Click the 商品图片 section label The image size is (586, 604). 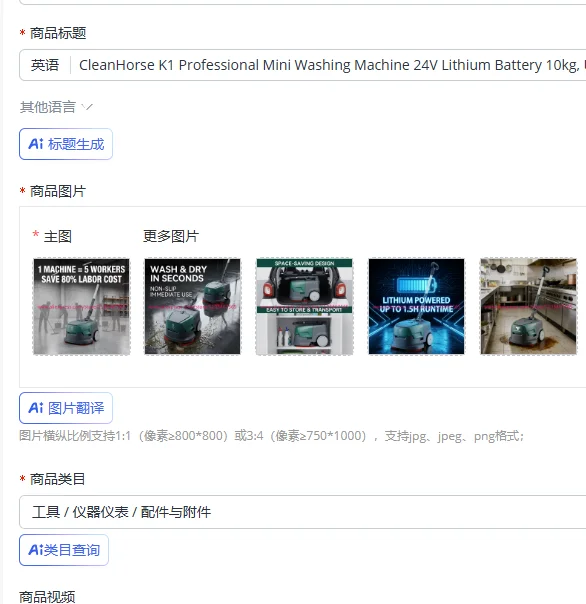coord(58,191)
